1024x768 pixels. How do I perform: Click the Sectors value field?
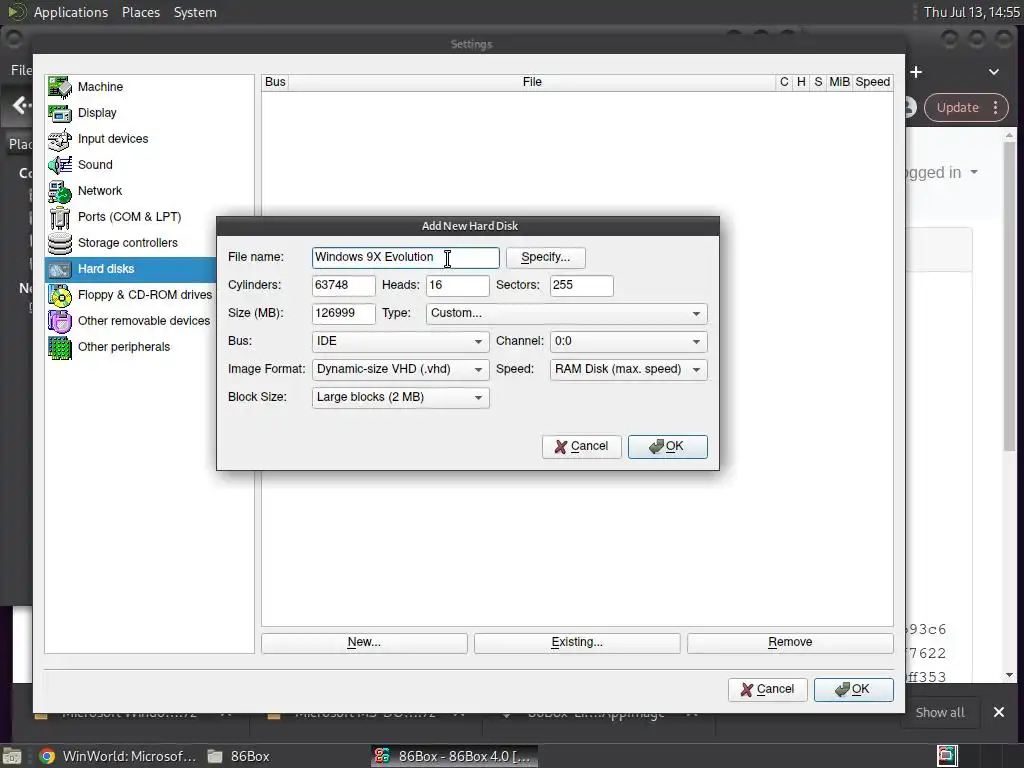tap(581, 285)
